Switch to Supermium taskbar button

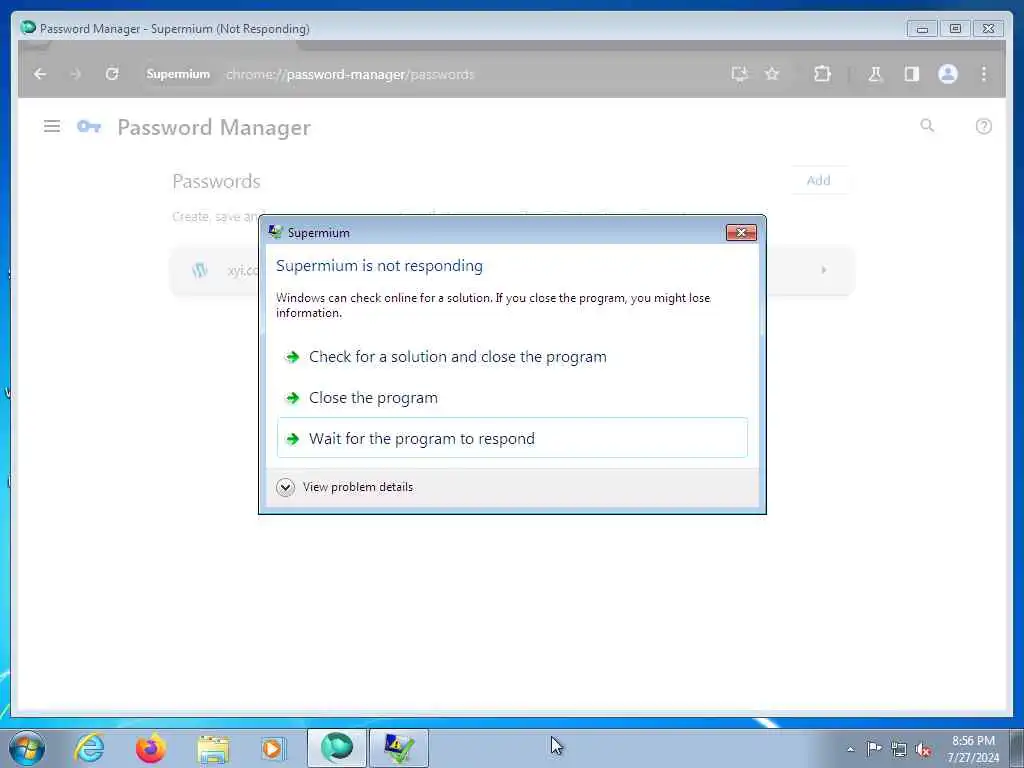point(337,748)
